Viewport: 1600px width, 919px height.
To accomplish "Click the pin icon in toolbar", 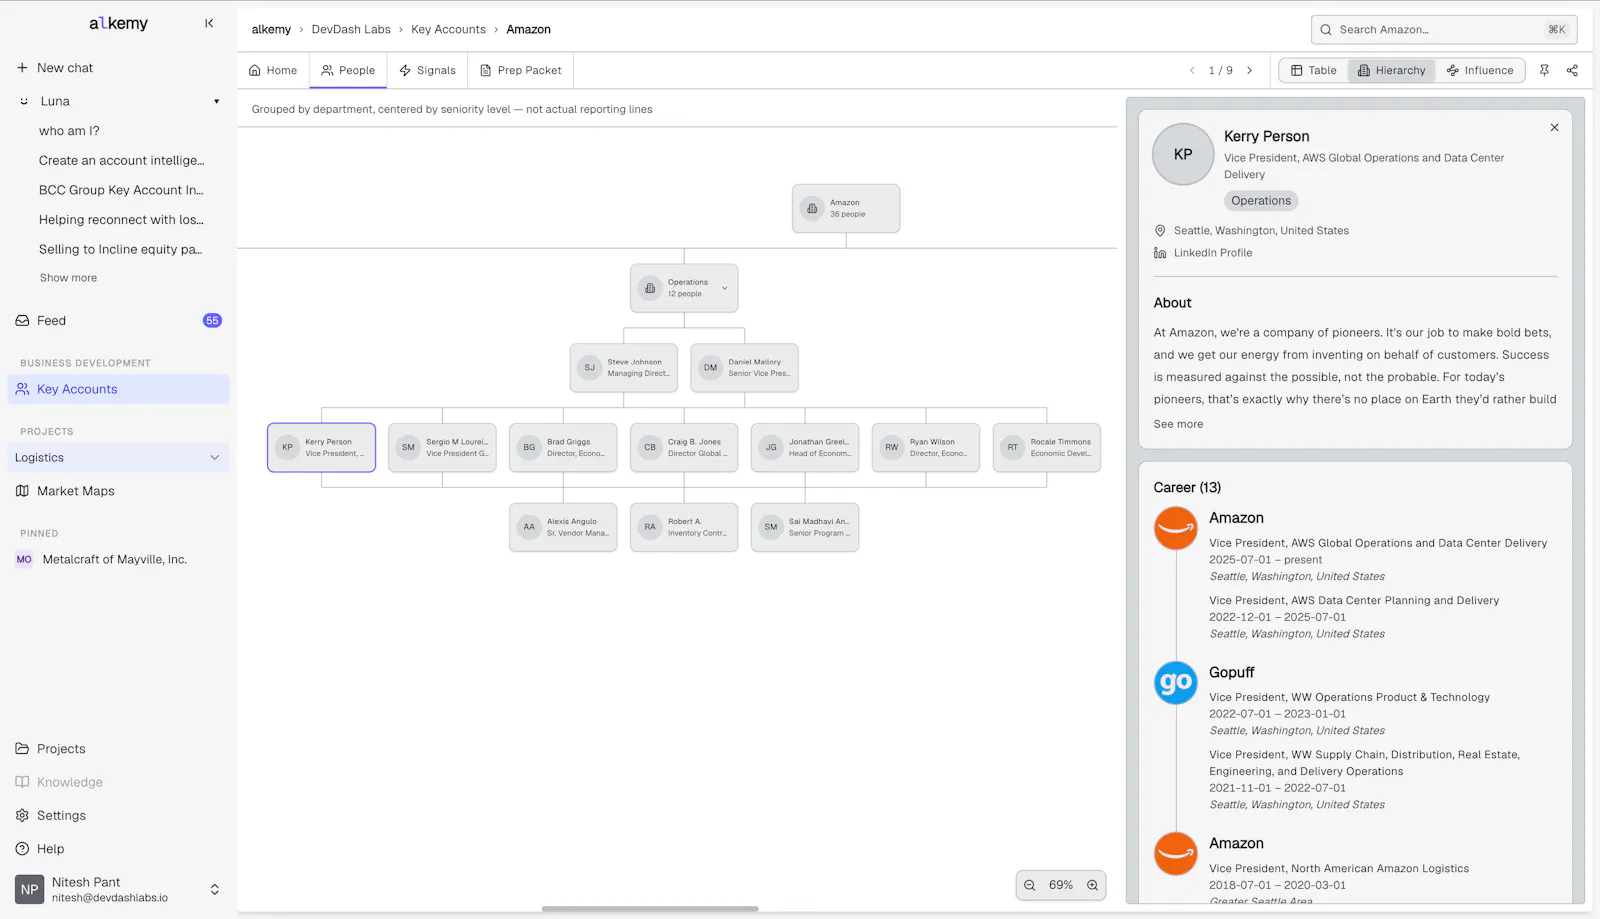I will tap(1544, 71).
